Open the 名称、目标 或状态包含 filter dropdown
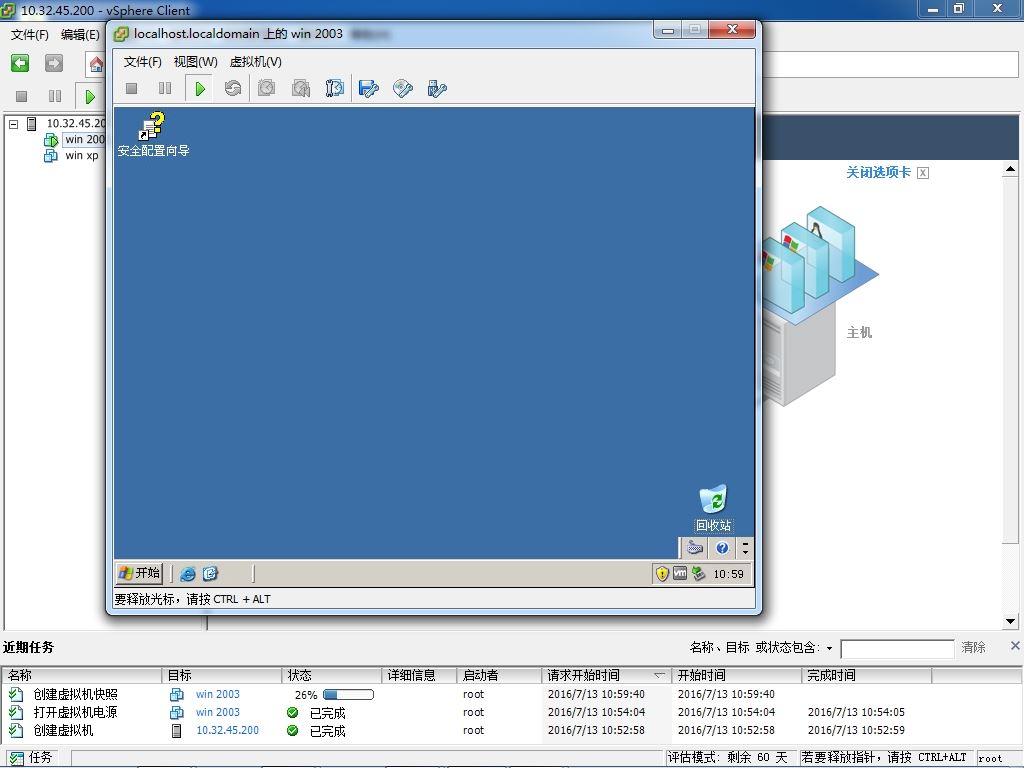 pyautogui.click(x=829, y=648)
